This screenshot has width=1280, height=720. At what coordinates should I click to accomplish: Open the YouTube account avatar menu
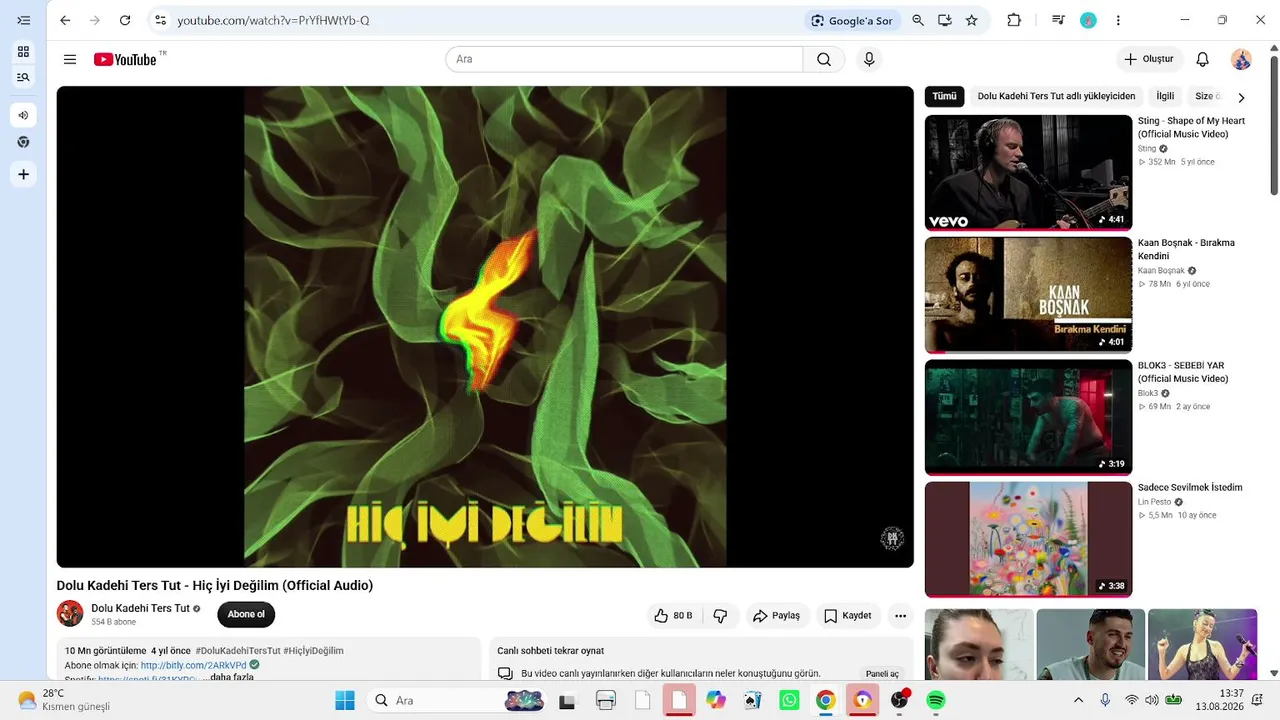tap(1241, 59)
